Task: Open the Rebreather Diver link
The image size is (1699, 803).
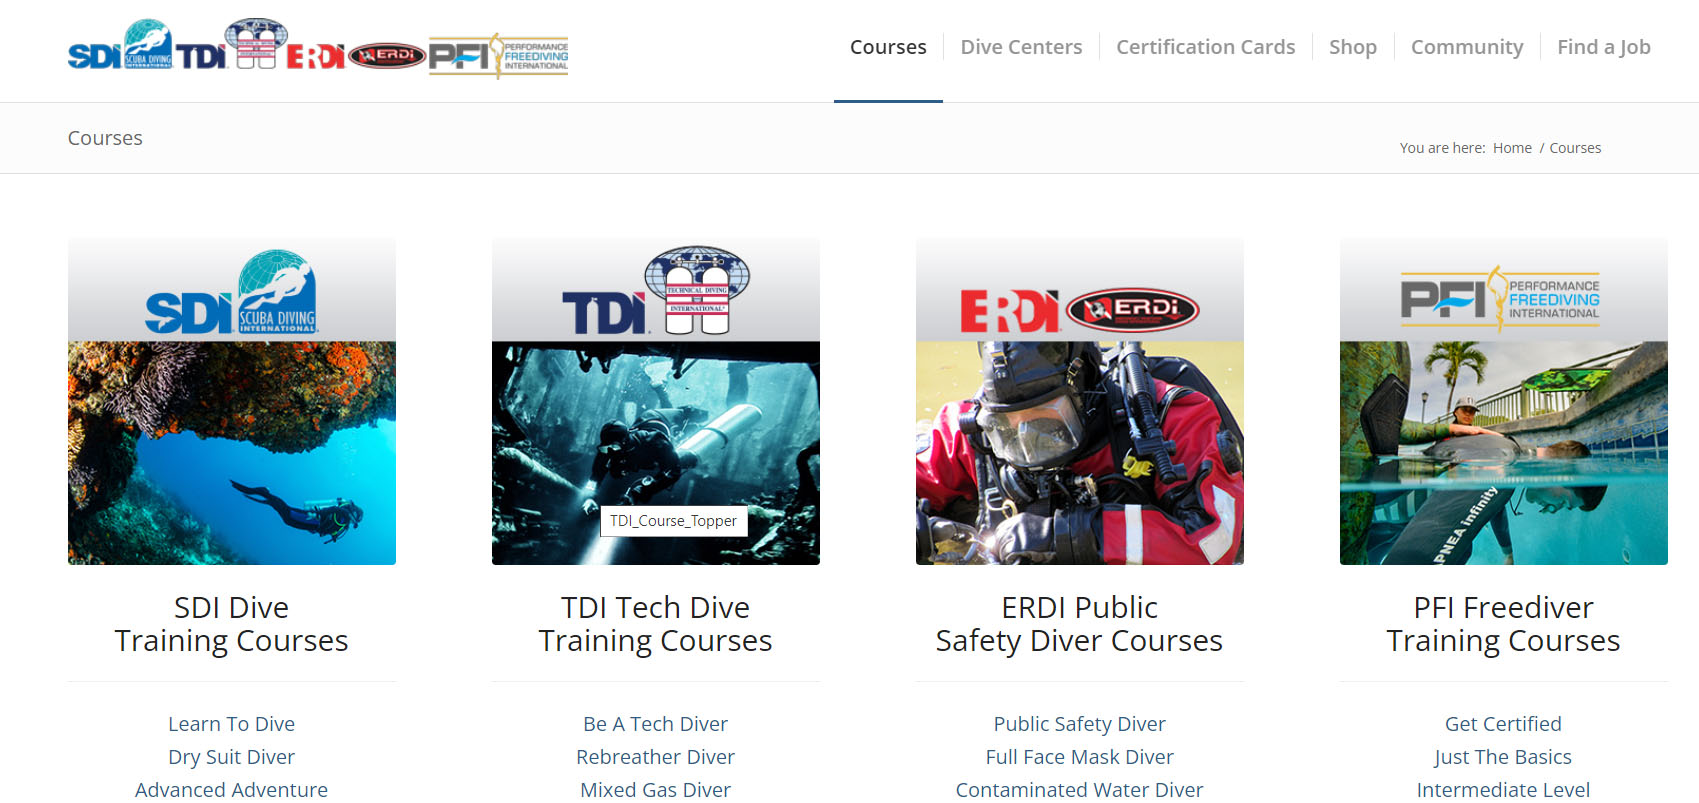Action: (x=656, y=757)
